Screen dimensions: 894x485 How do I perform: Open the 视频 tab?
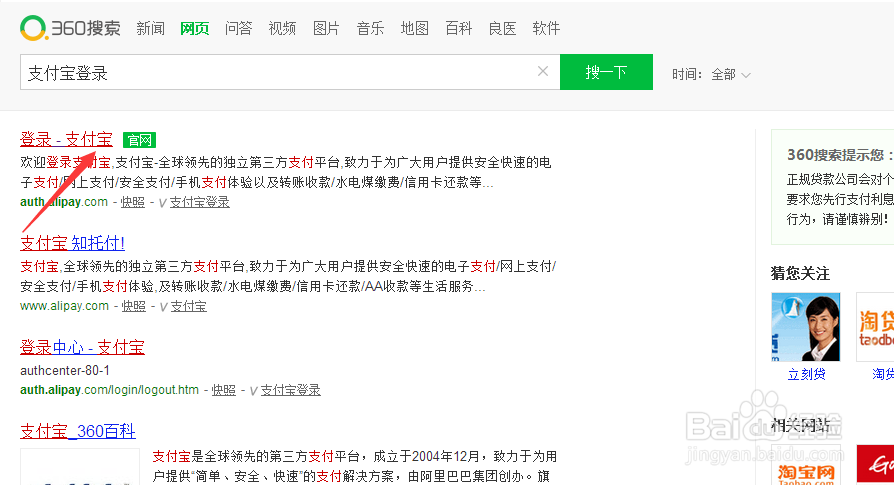click(x=282, y=28)
